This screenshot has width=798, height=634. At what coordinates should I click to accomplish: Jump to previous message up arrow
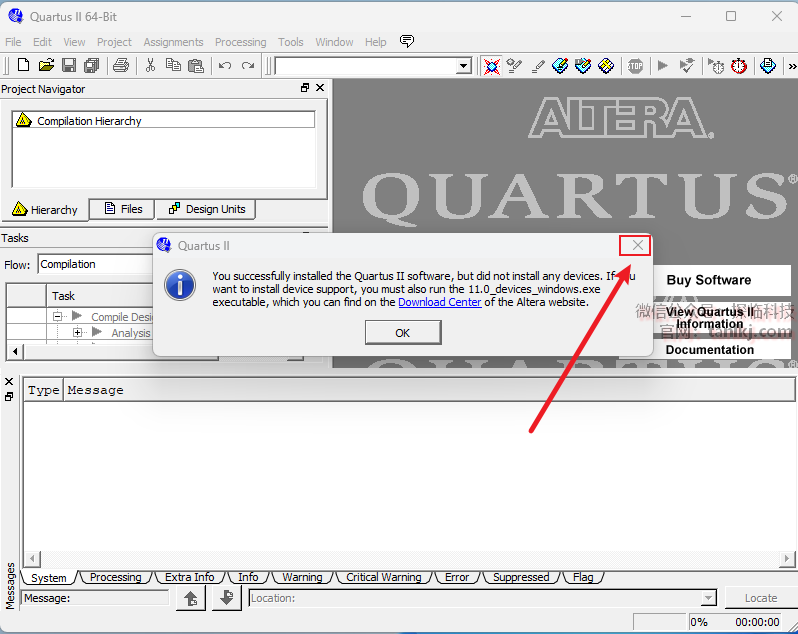191,598
